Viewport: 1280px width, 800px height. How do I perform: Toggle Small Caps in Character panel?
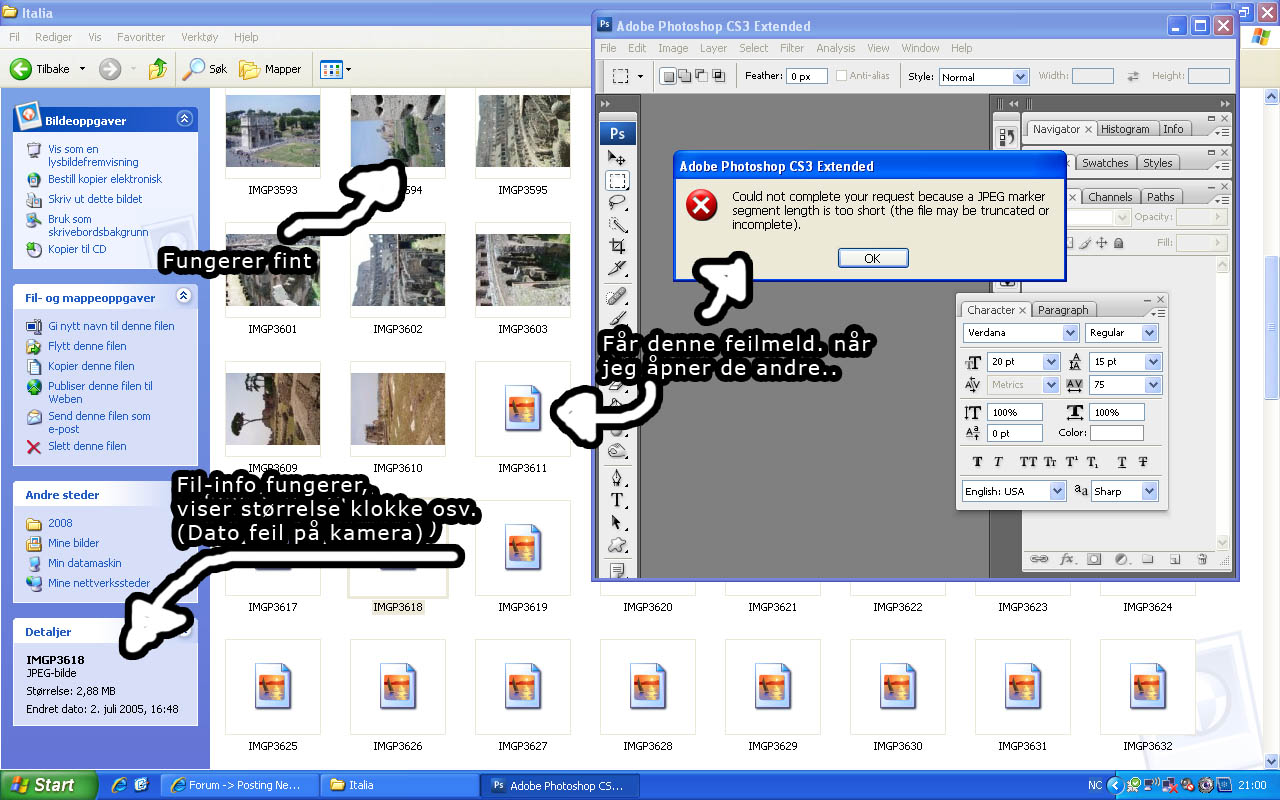[1050, 462]
